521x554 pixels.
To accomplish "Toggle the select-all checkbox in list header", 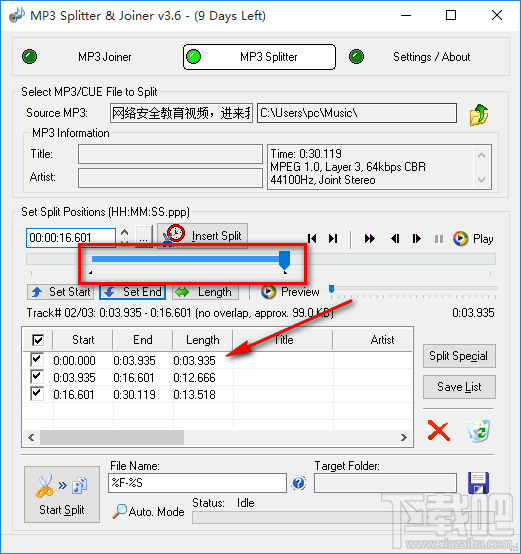I will 38,340.
